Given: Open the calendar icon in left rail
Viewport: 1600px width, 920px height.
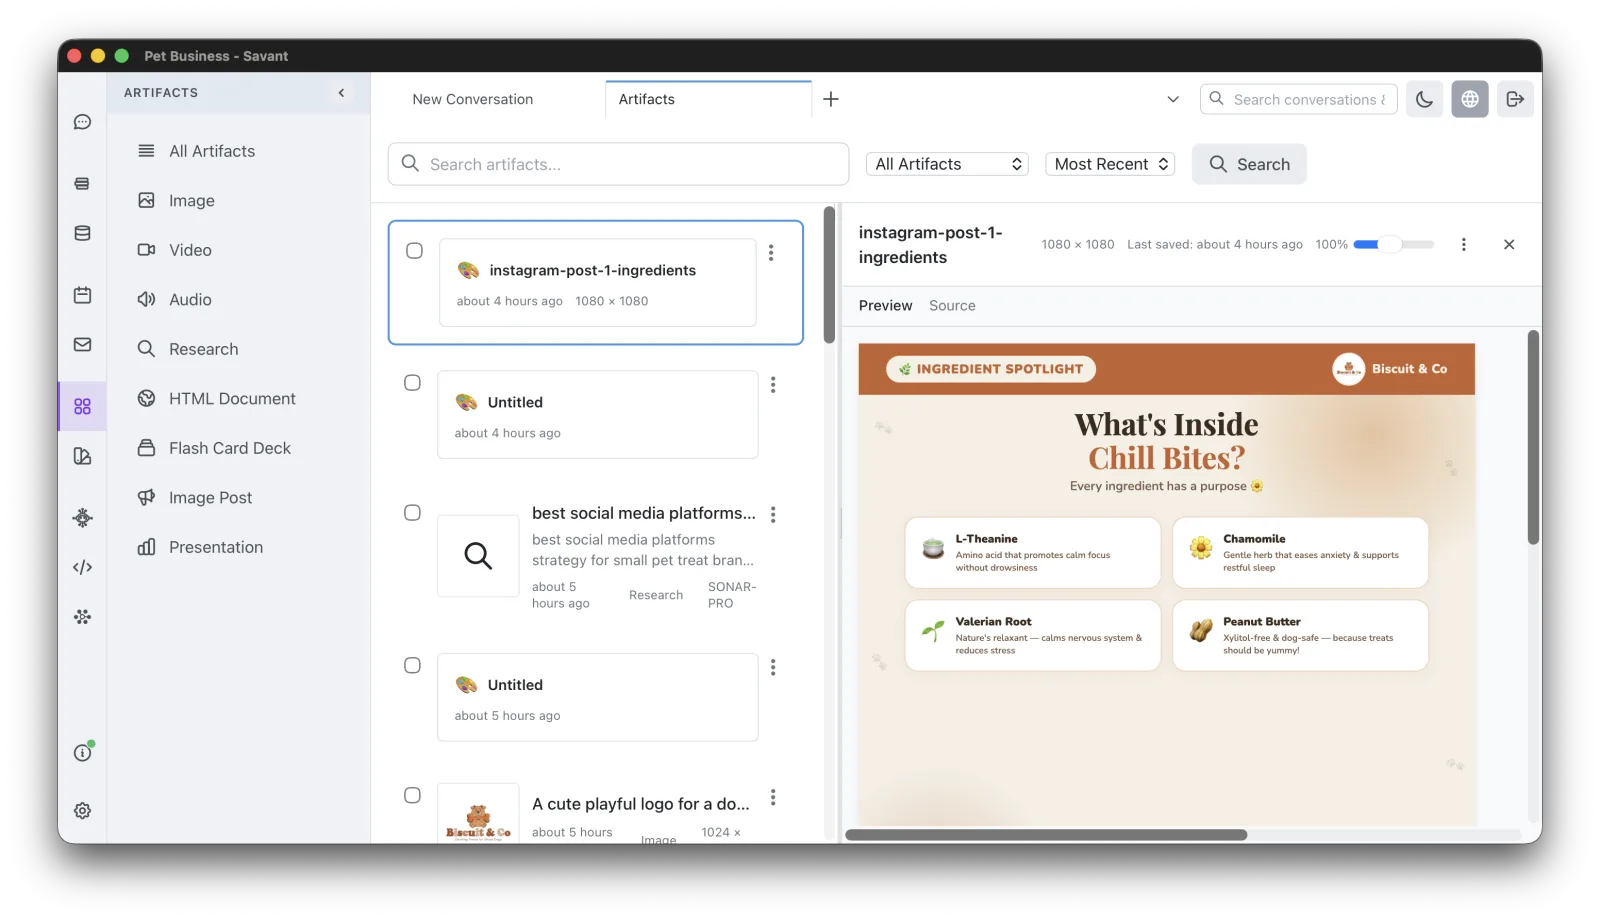Looking at the screenshot, I should [82, 295].
